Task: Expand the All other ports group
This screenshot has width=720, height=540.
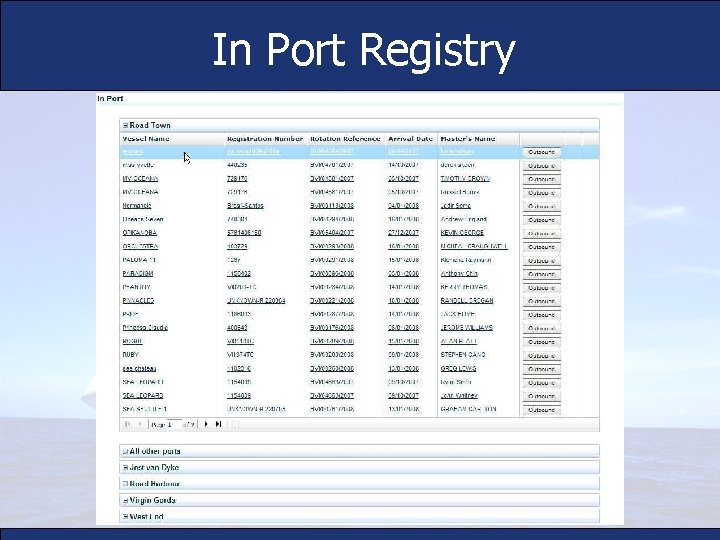Action: pyautogui.click(x=125, y=451)
